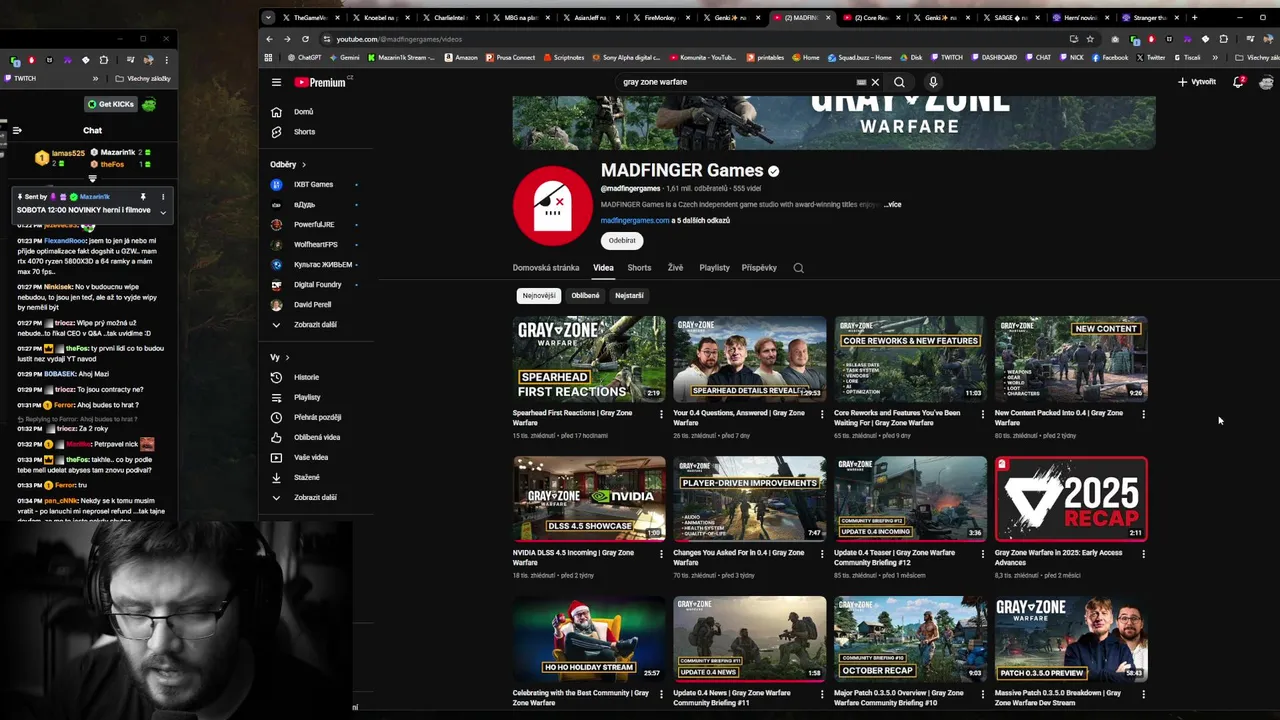The height and width of the screenshot is (720, 1280).
Task: Expand Zobrazit další under subscriptions
Action: (314, 324)
